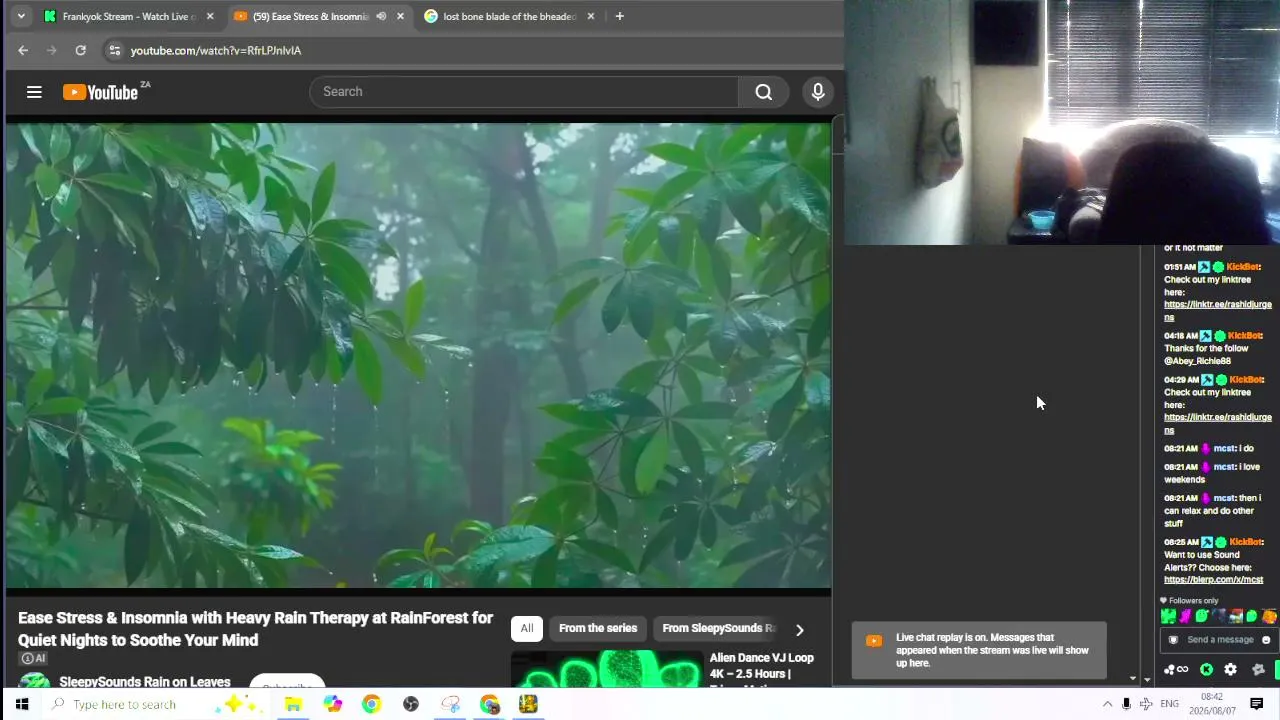Open Snipping Tool from taskbar
The image size is (1280, 720).
(x=450, y=704)
